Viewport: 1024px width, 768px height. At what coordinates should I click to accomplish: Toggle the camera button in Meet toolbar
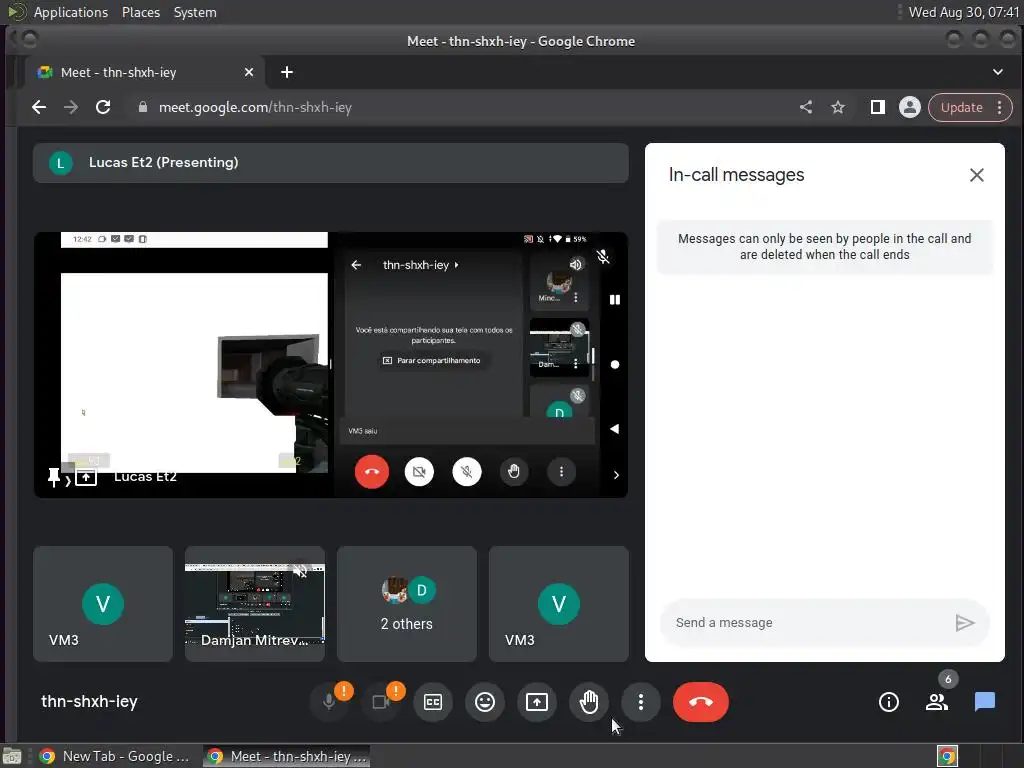tap(381, 702)
